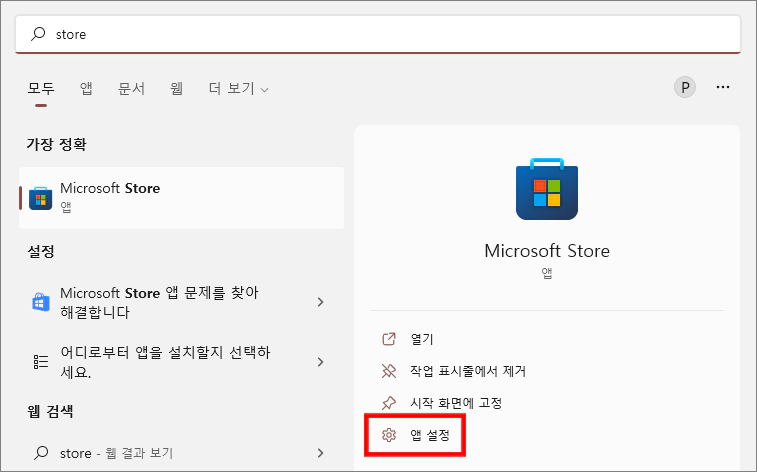Click the search magnifier icon in search box
This screenshot has width=757, height=472.
tap(38, 34)
